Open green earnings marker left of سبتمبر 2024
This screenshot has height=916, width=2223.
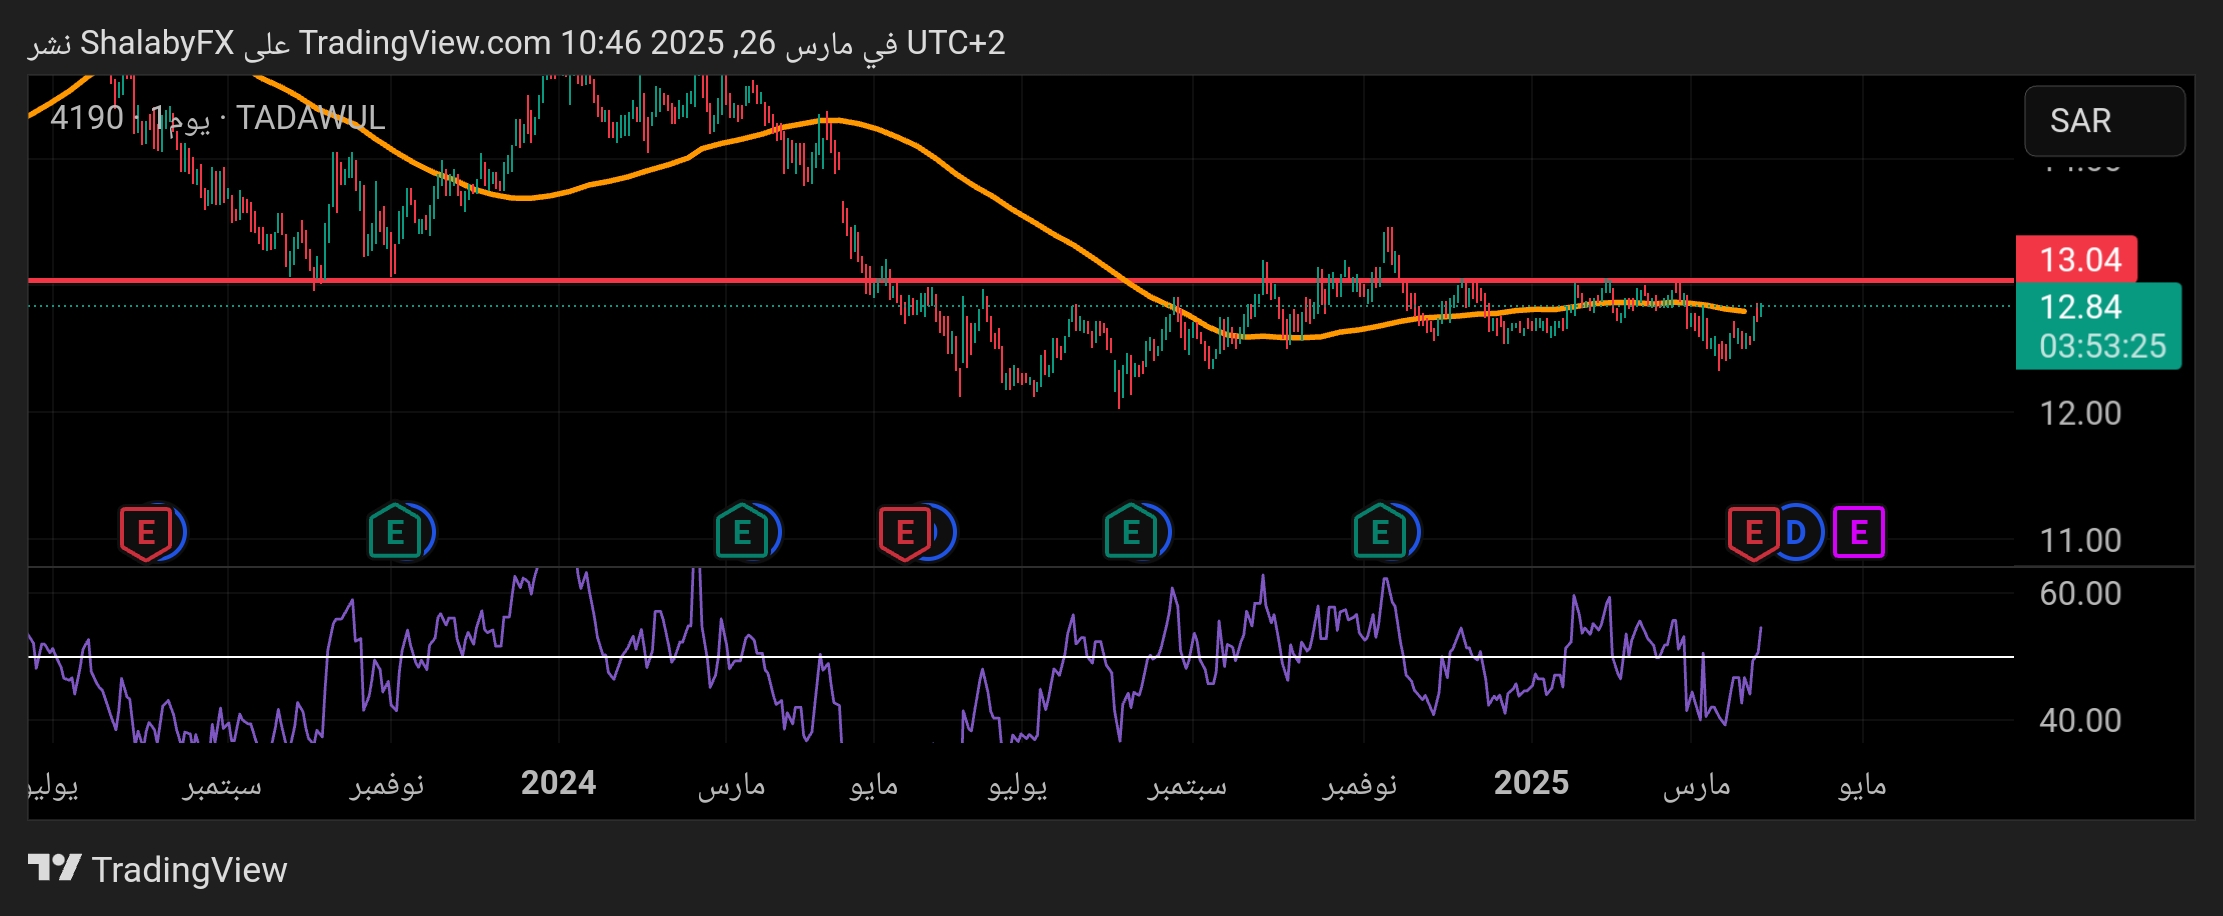pos(1130,532)
